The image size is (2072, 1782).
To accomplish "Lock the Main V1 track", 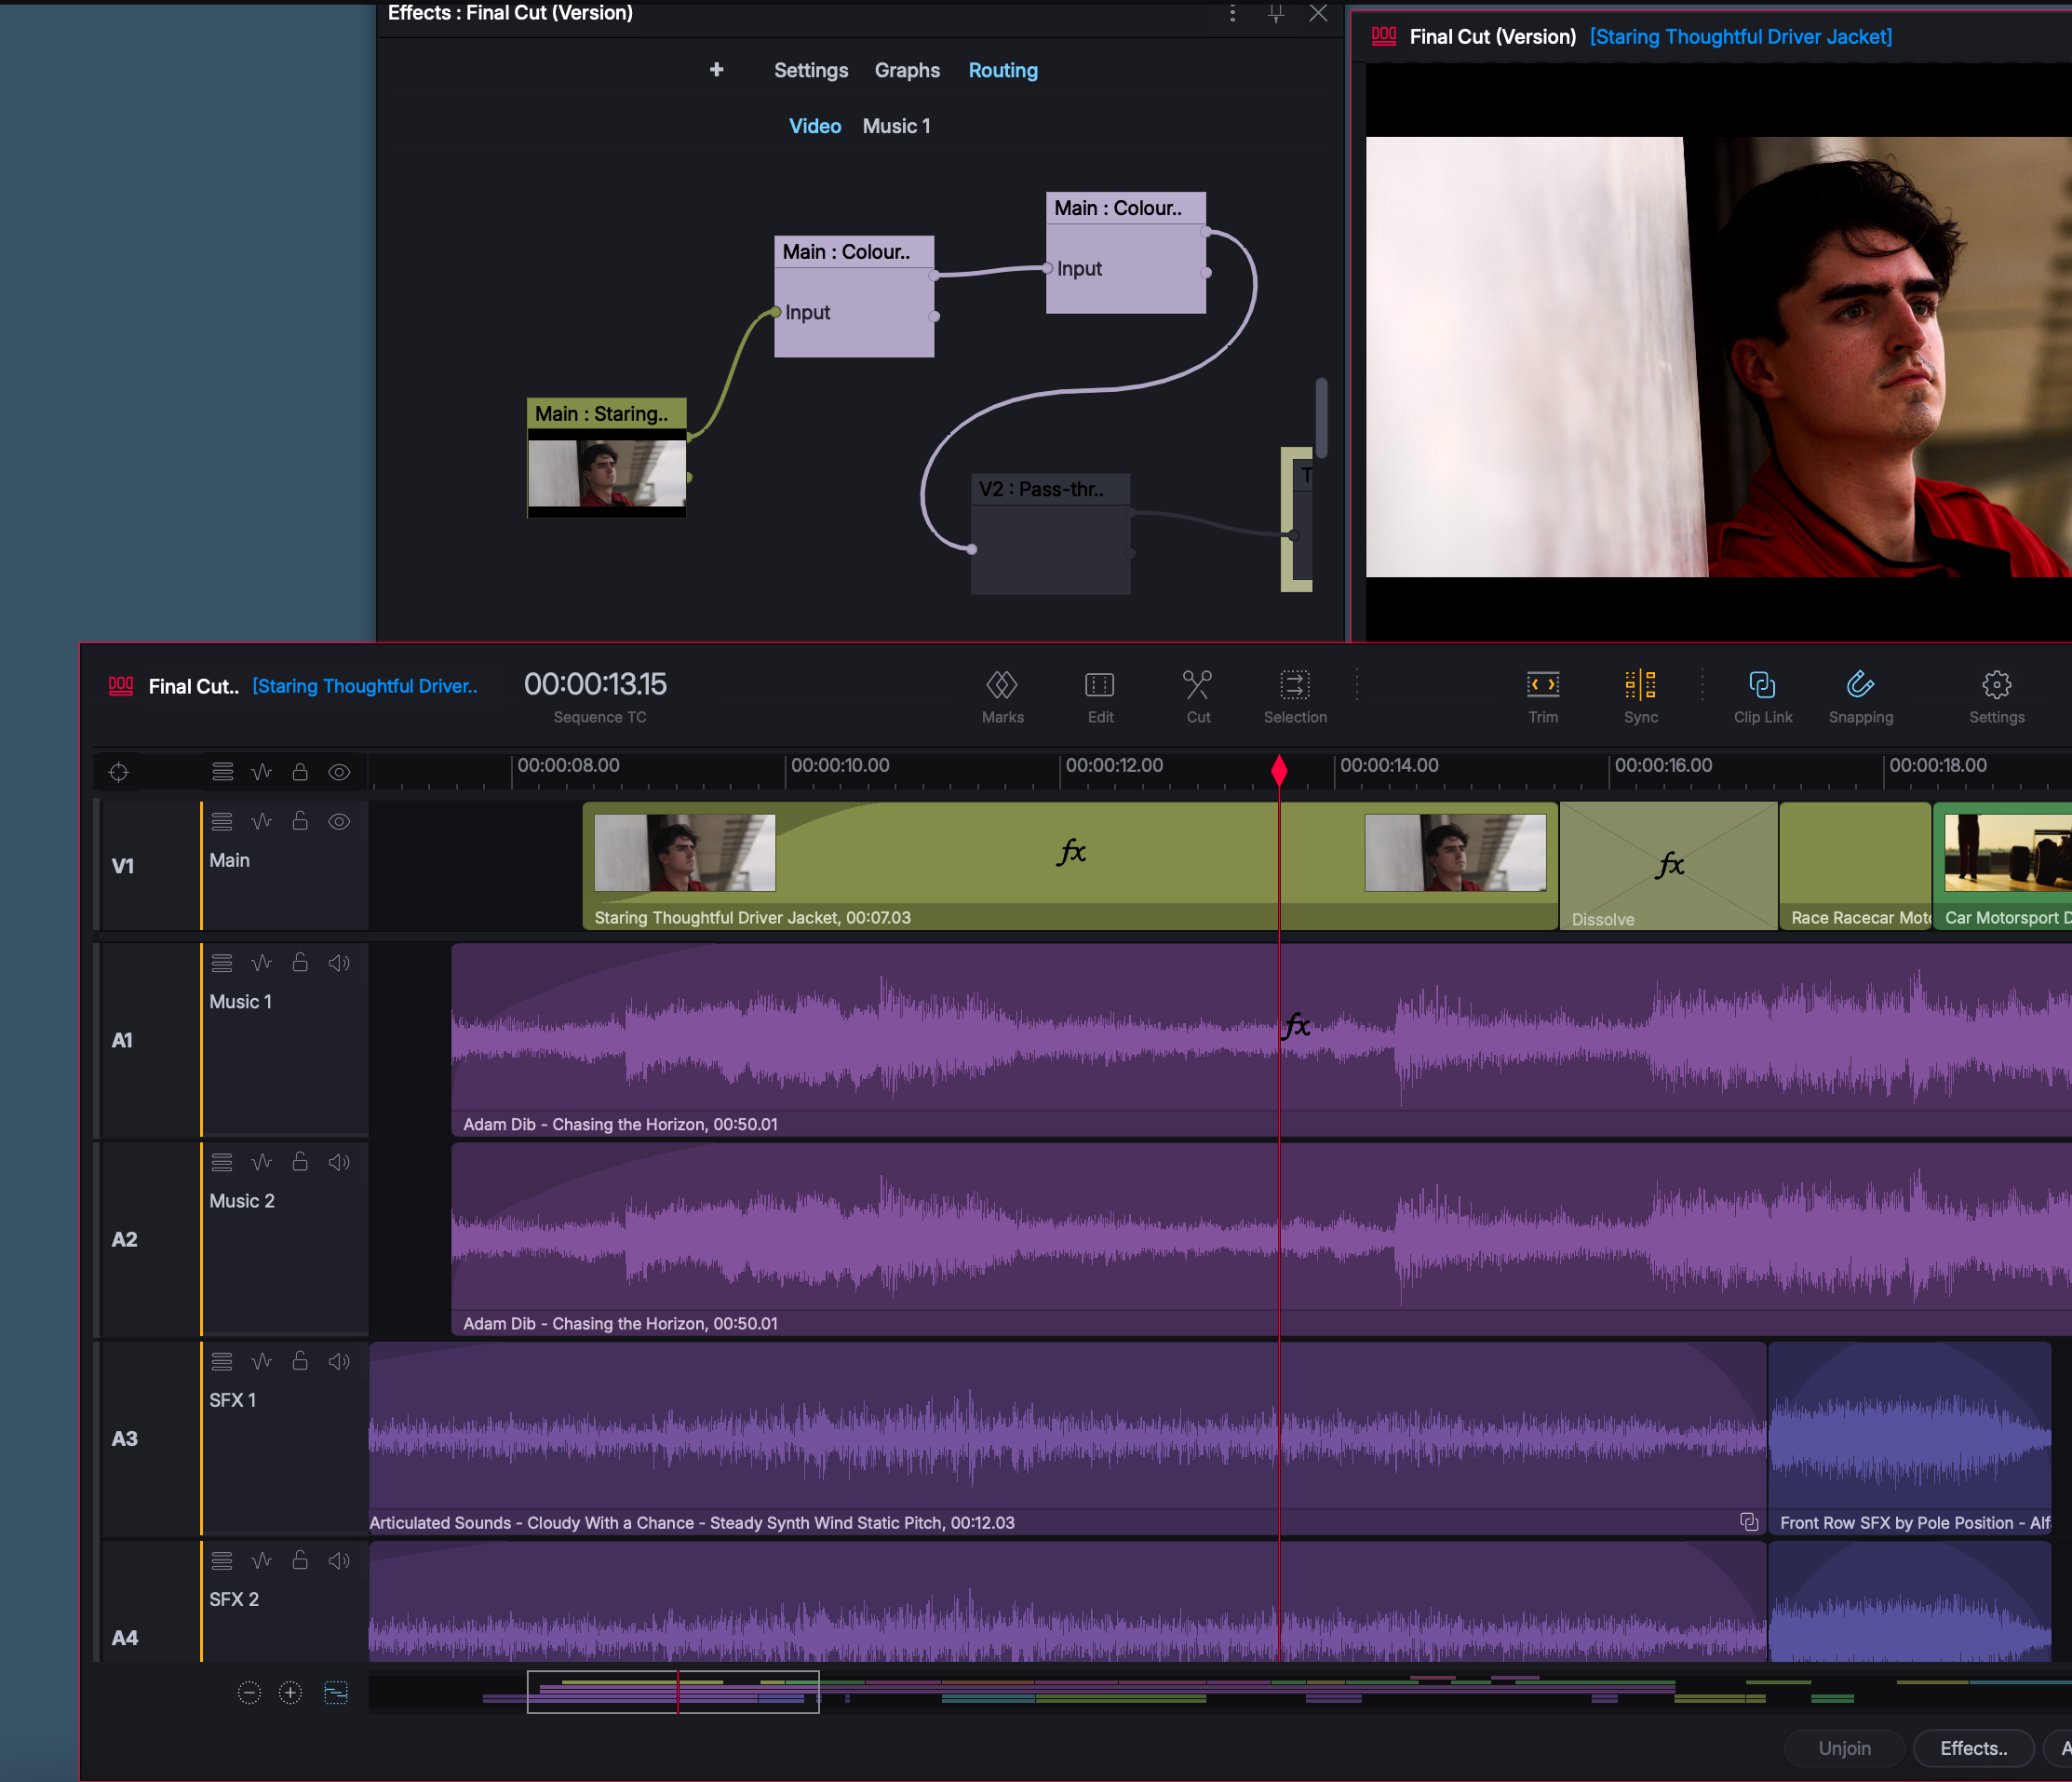I will pos(300,821).
